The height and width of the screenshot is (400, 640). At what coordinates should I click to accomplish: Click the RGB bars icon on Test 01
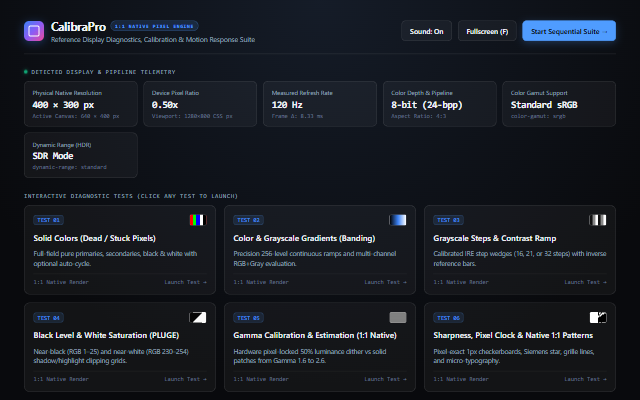[x=198, y=220]
